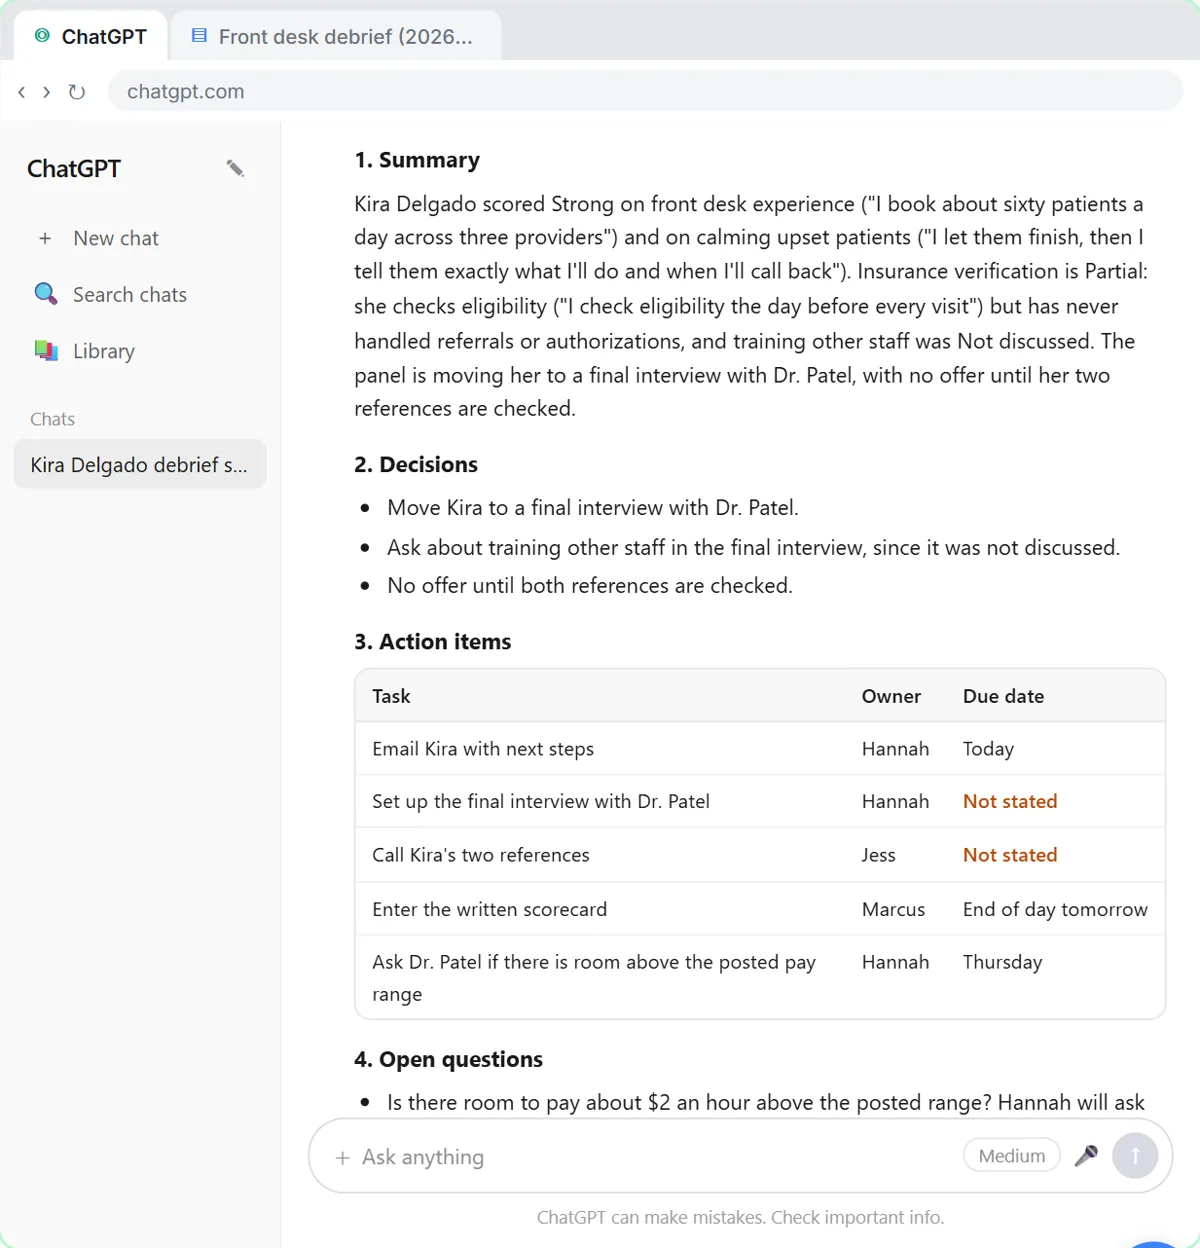Screen dimensions: 1200x1248
Task: Reload the page with refresh icon
Action: tap(76, 92)
